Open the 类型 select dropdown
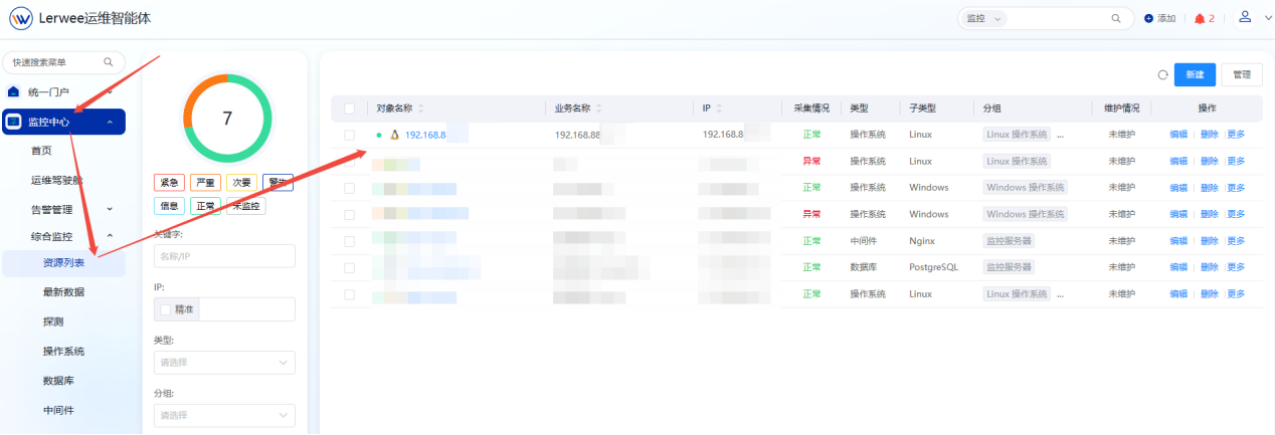 click(224, 362)
